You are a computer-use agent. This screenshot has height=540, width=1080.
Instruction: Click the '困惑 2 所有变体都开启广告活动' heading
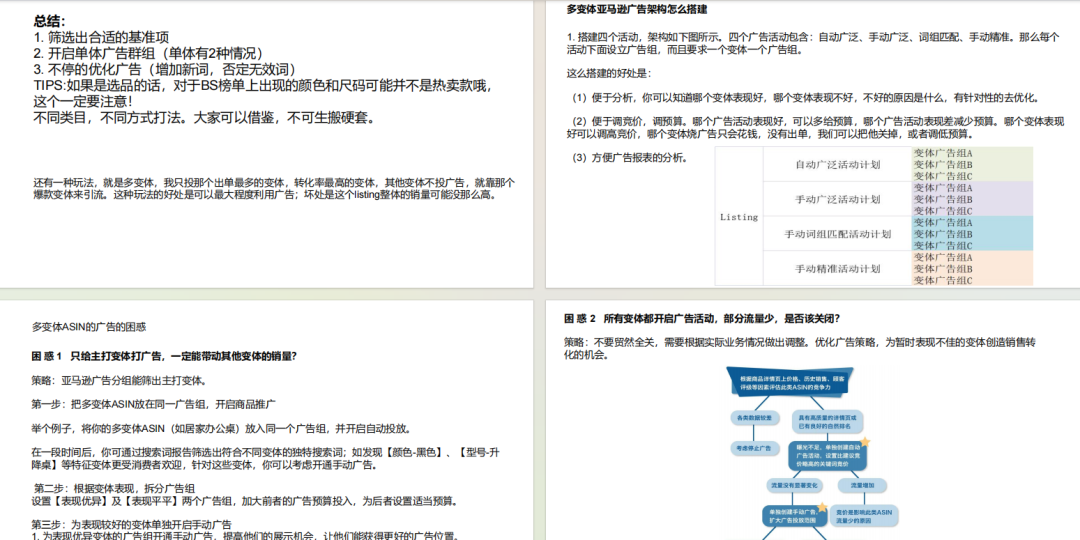click(x=703, y=318)
